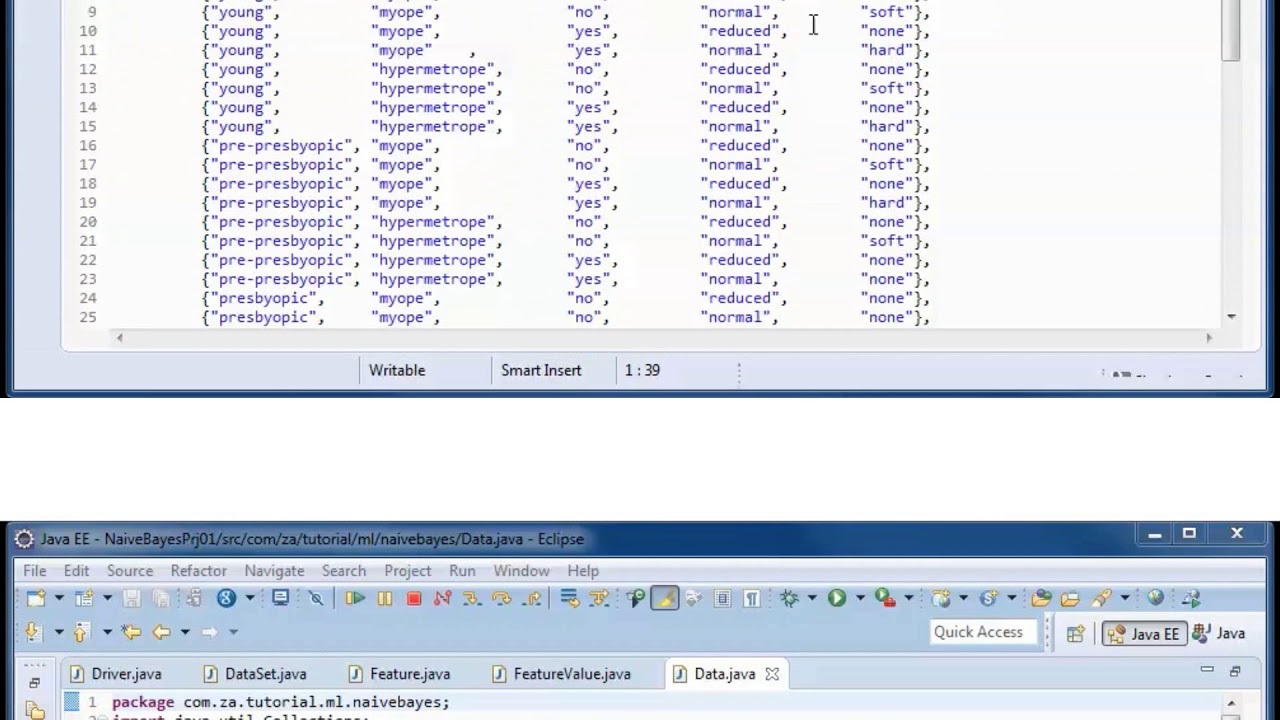Open the Back history dropdown arrow
Viewport: 1280px width, 720px height.
tap(185, 631)
